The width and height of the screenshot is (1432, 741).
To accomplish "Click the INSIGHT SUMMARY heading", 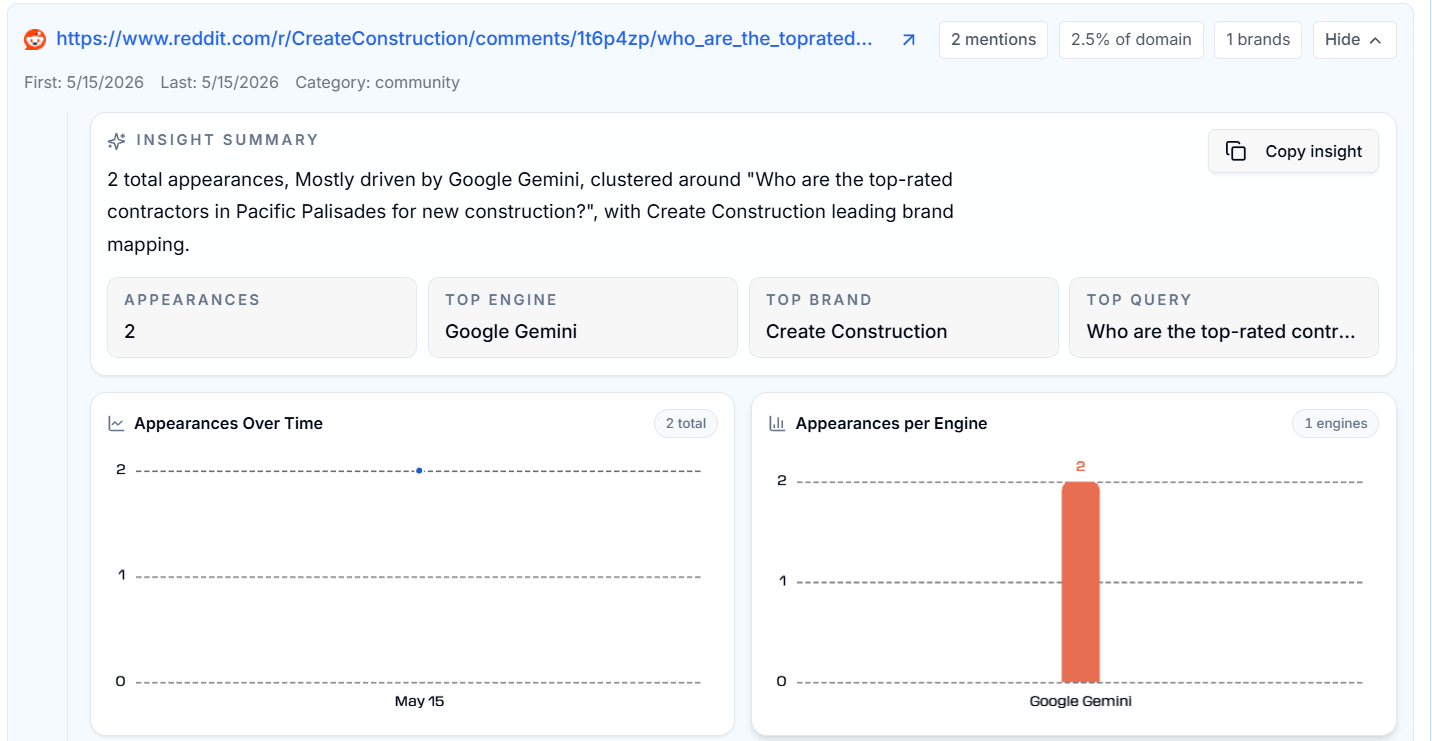I will [x=227, y=140].
